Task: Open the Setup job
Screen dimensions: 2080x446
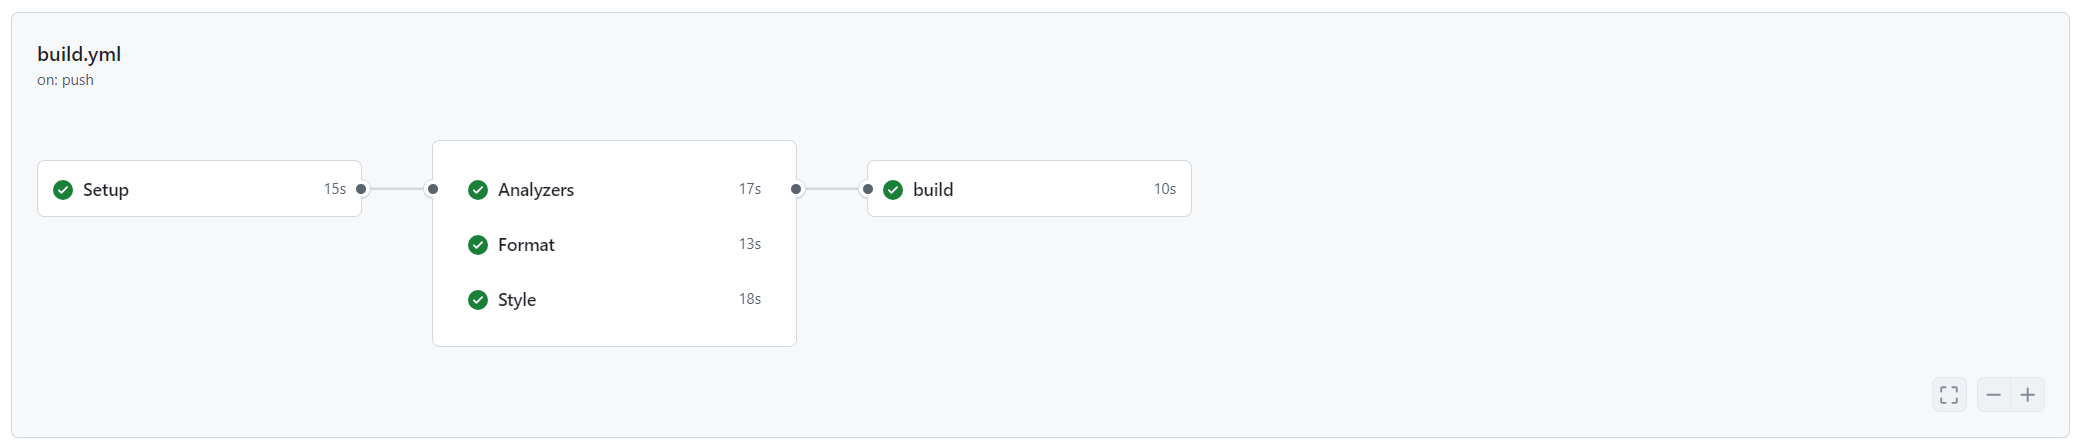Action: [199, 189]
